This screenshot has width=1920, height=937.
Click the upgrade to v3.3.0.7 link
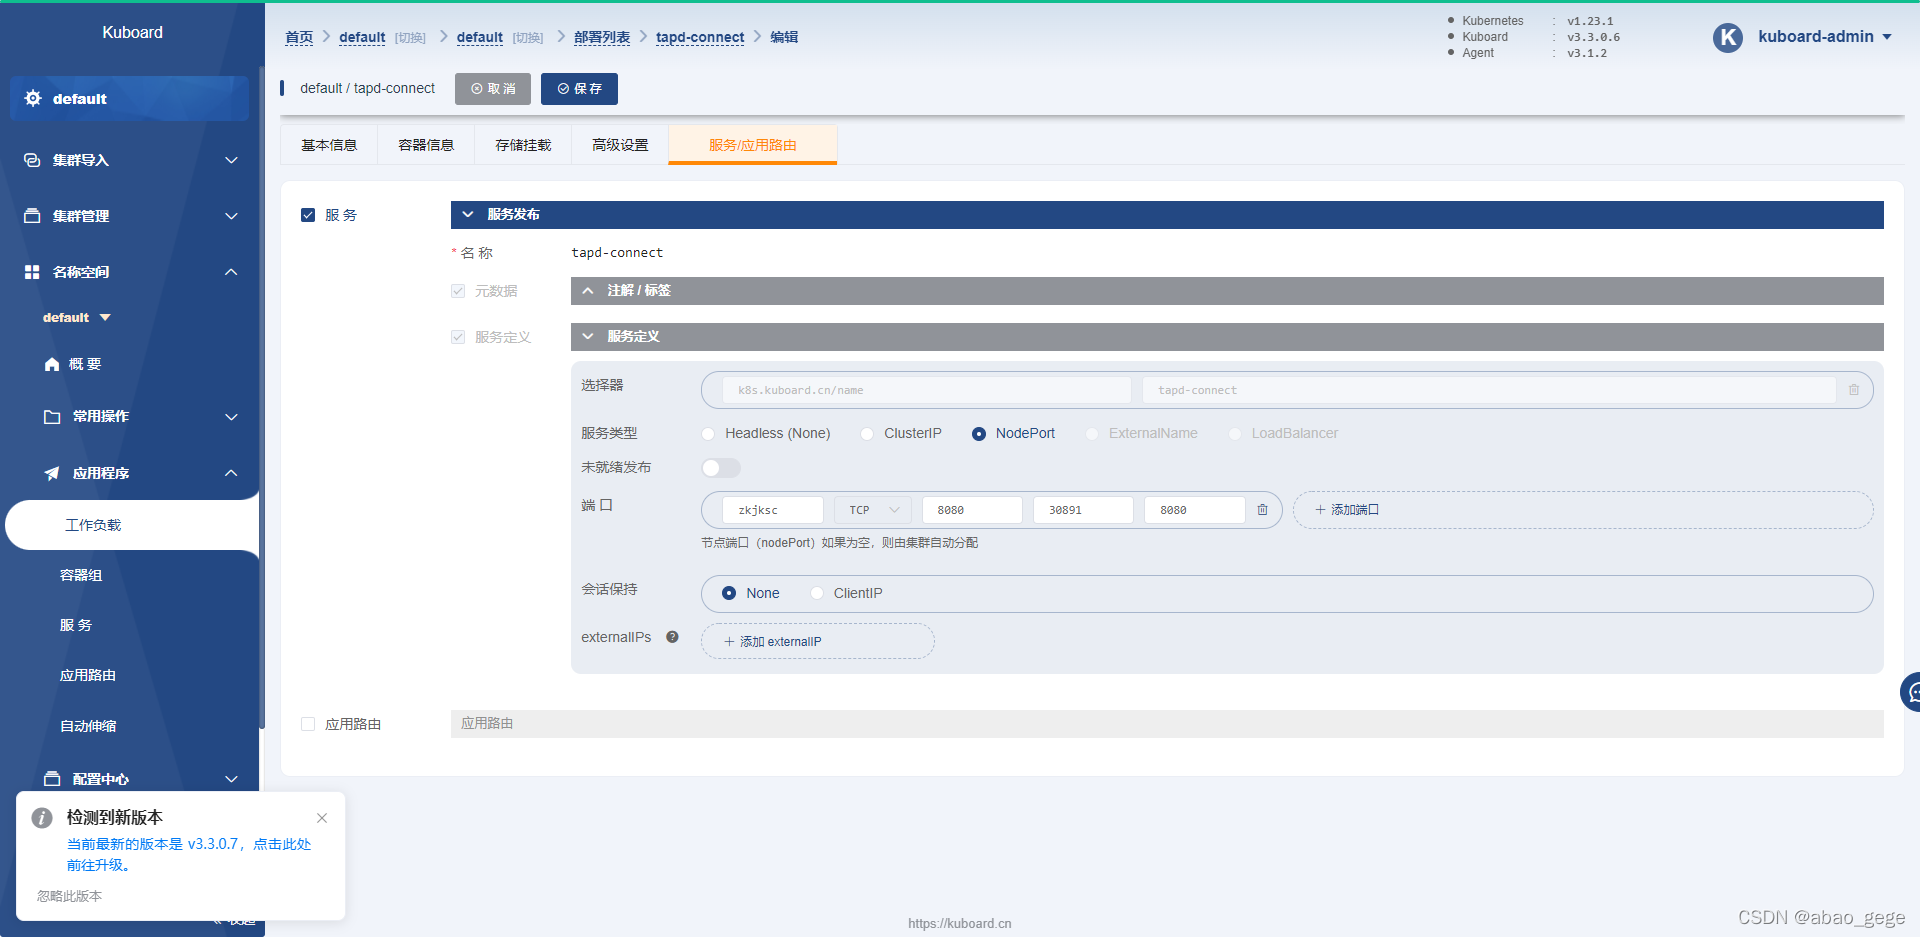tap(189, 854)
